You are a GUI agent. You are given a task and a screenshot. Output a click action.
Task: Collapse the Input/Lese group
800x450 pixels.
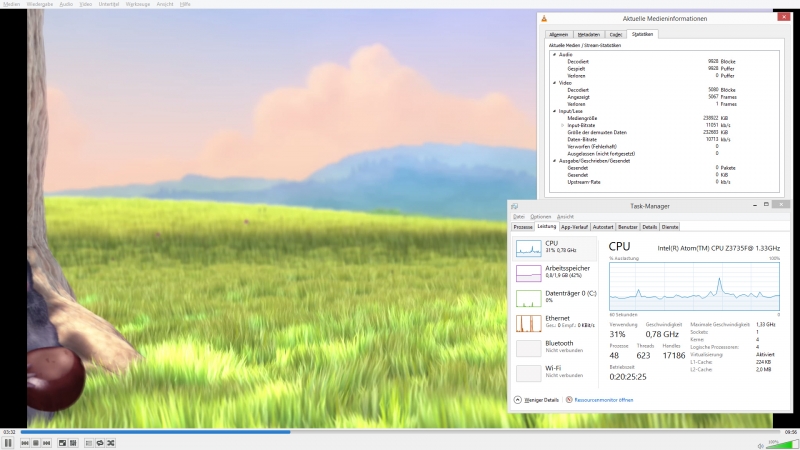(555, 111)
